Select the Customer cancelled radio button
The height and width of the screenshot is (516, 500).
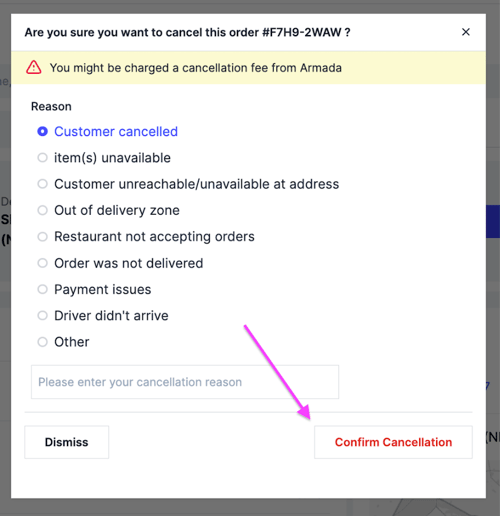(x=42, y=131)
